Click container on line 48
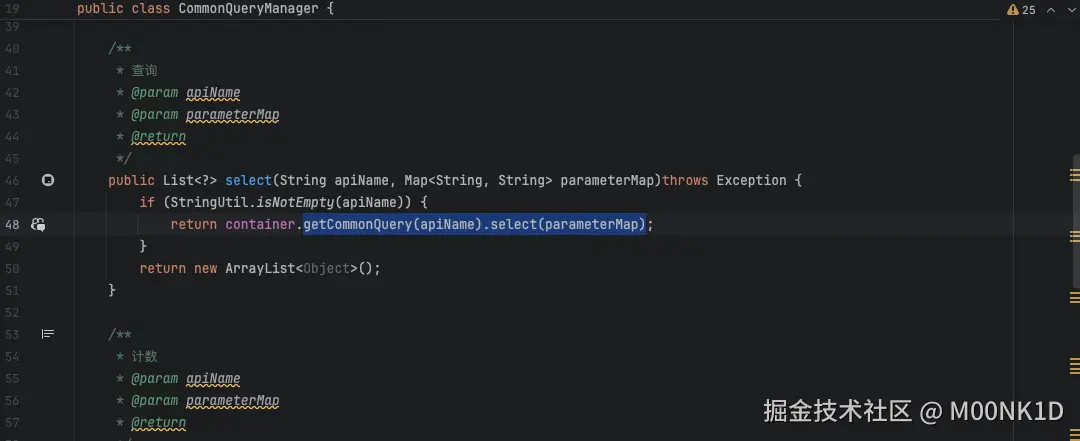 pos(260,225)
